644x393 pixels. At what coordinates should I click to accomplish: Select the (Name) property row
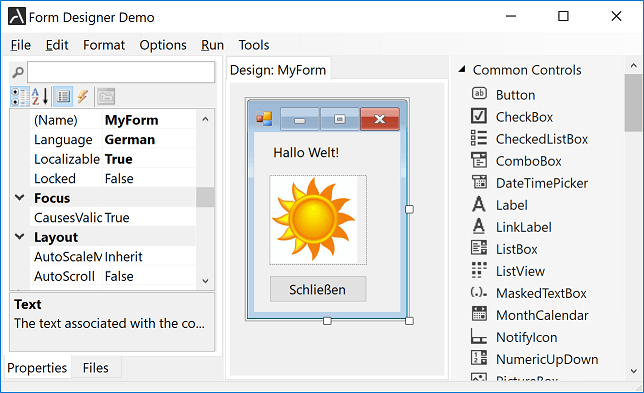[113, 120]
